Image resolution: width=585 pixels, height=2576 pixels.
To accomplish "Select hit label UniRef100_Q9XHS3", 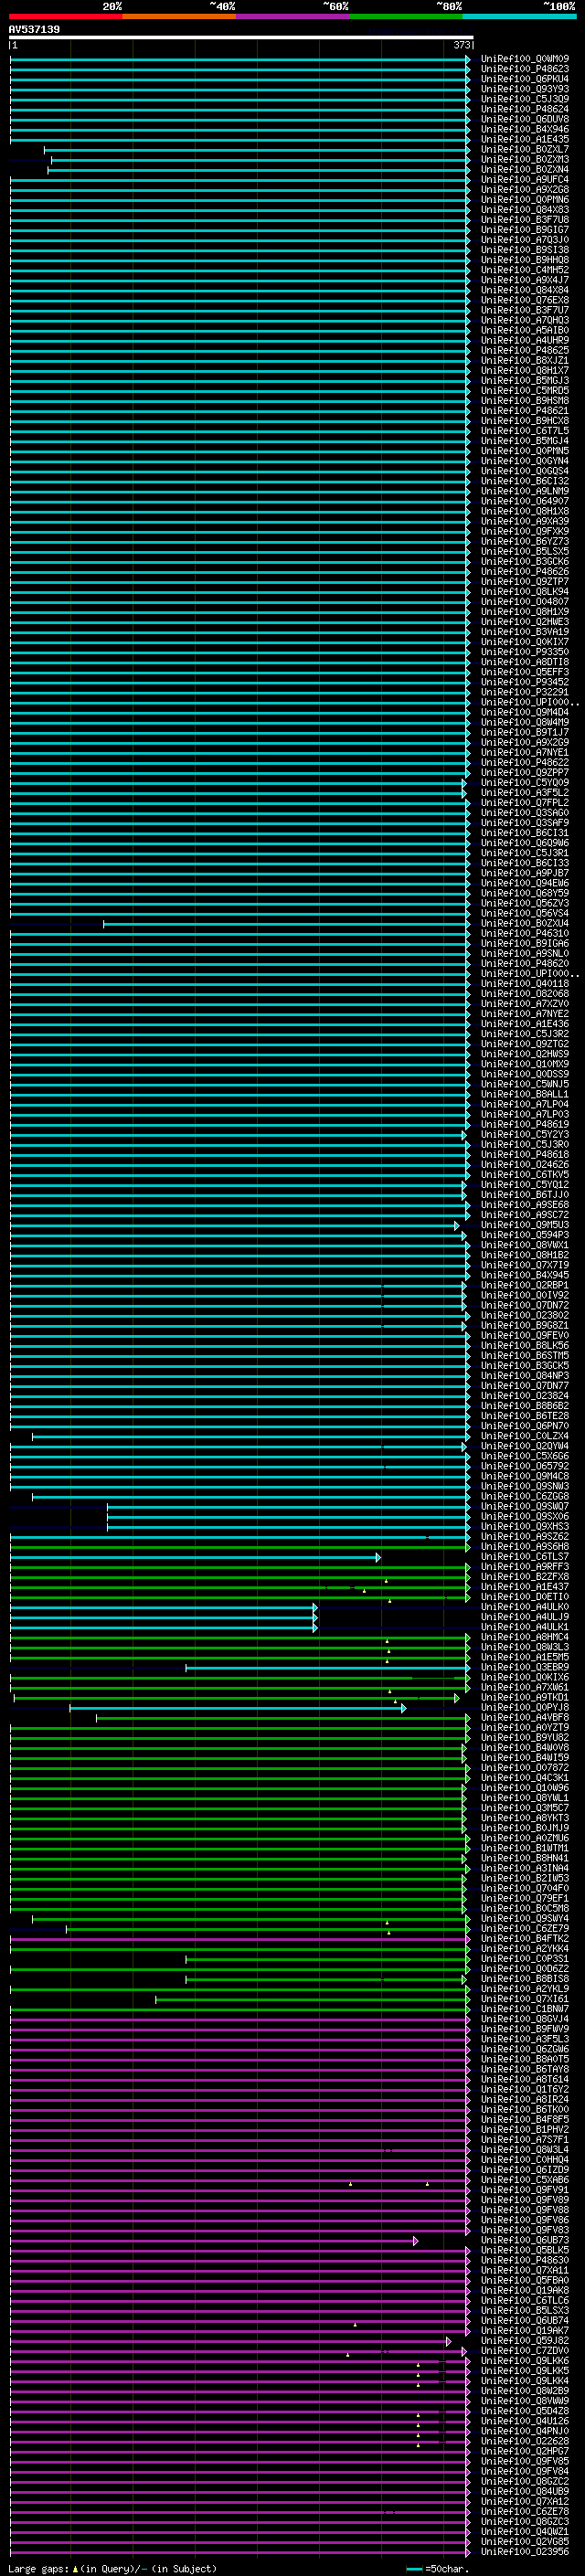I will click(x=525, y=1527).
